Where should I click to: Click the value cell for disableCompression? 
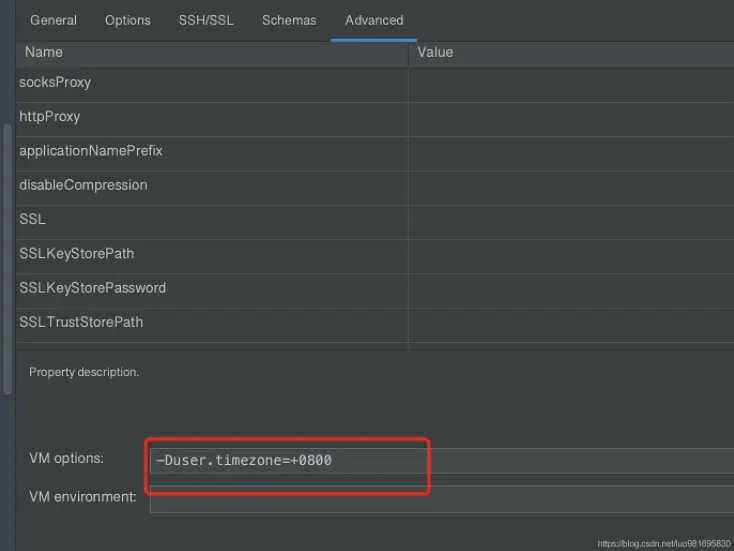click(x=570, y=185)
